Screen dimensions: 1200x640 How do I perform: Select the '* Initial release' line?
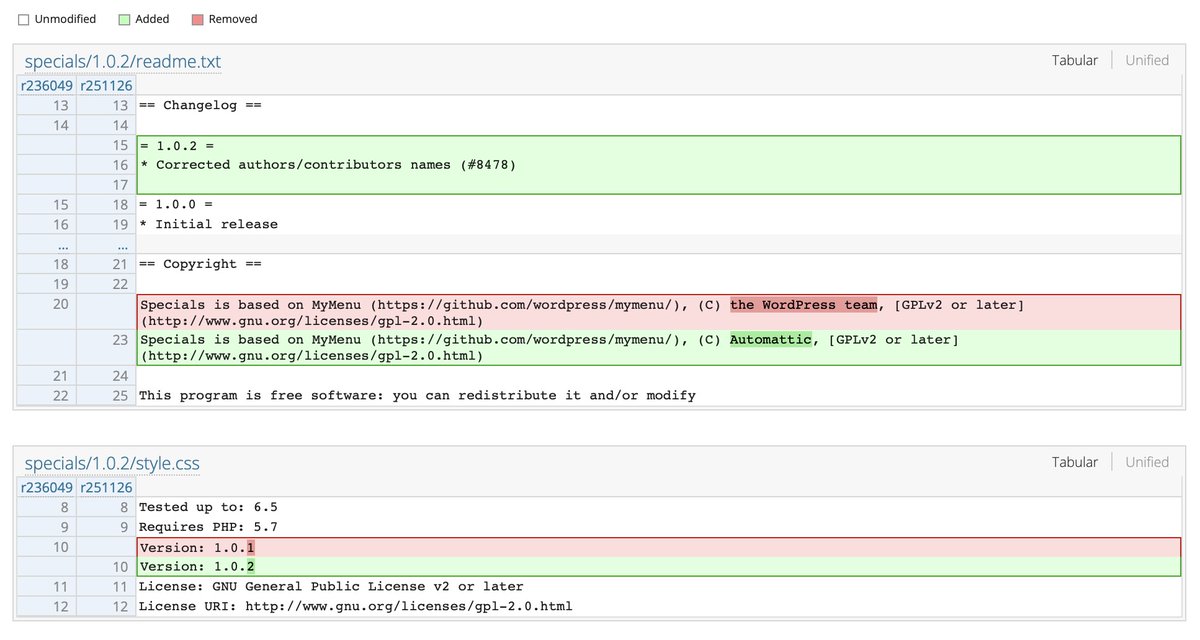[658, 224]
